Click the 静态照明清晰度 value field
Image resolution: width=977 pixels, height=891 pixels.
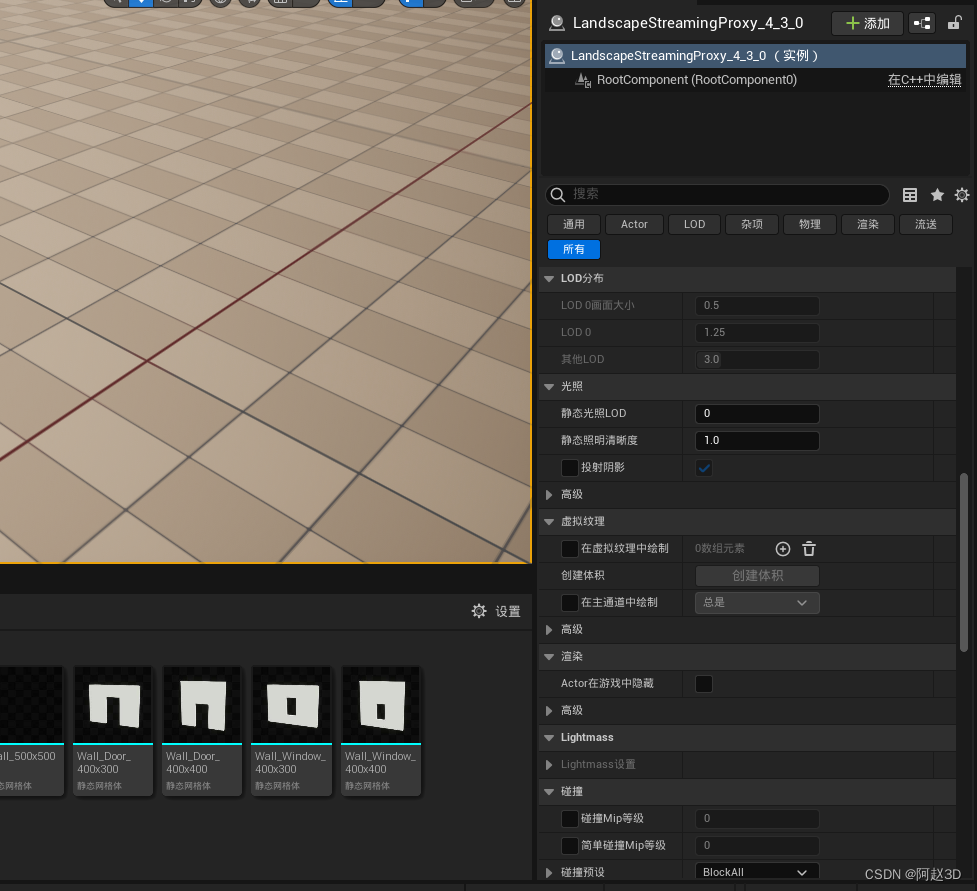[757, 441]
